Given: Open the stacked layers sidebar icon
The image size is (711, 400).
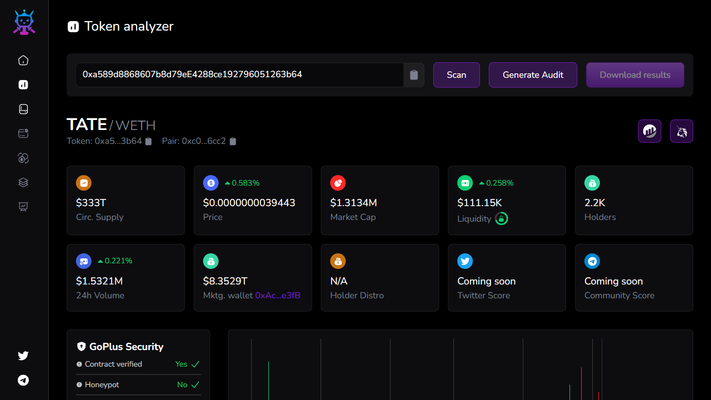Looking at the screenshot, I should click(23, 182).
